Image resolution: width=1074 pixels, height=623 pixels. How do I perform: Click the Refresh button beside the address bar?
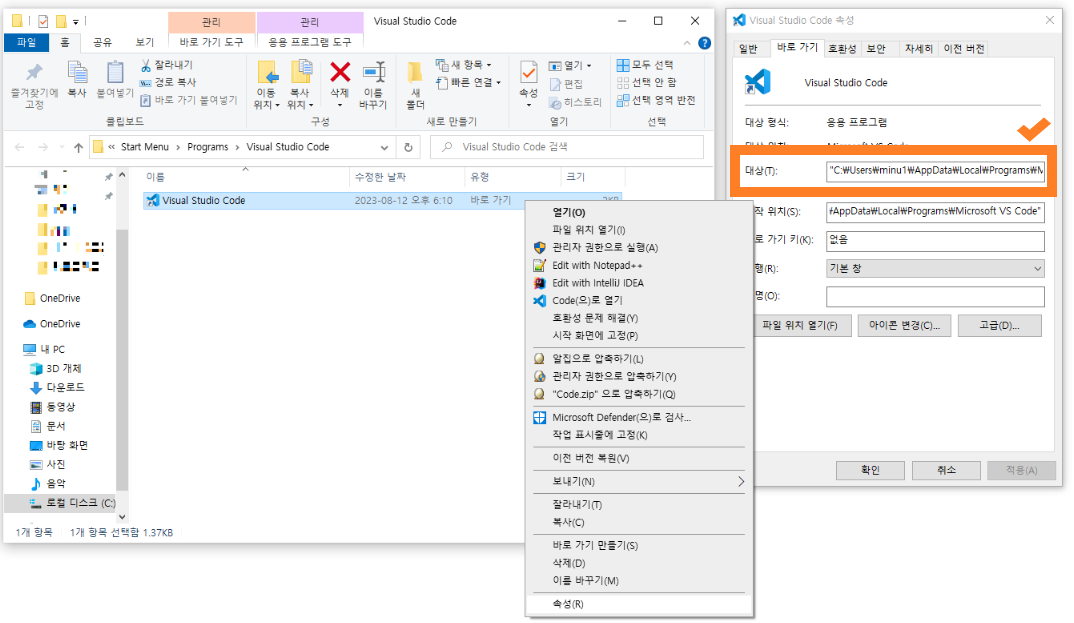pyautogui.click(x=408, y=147)
